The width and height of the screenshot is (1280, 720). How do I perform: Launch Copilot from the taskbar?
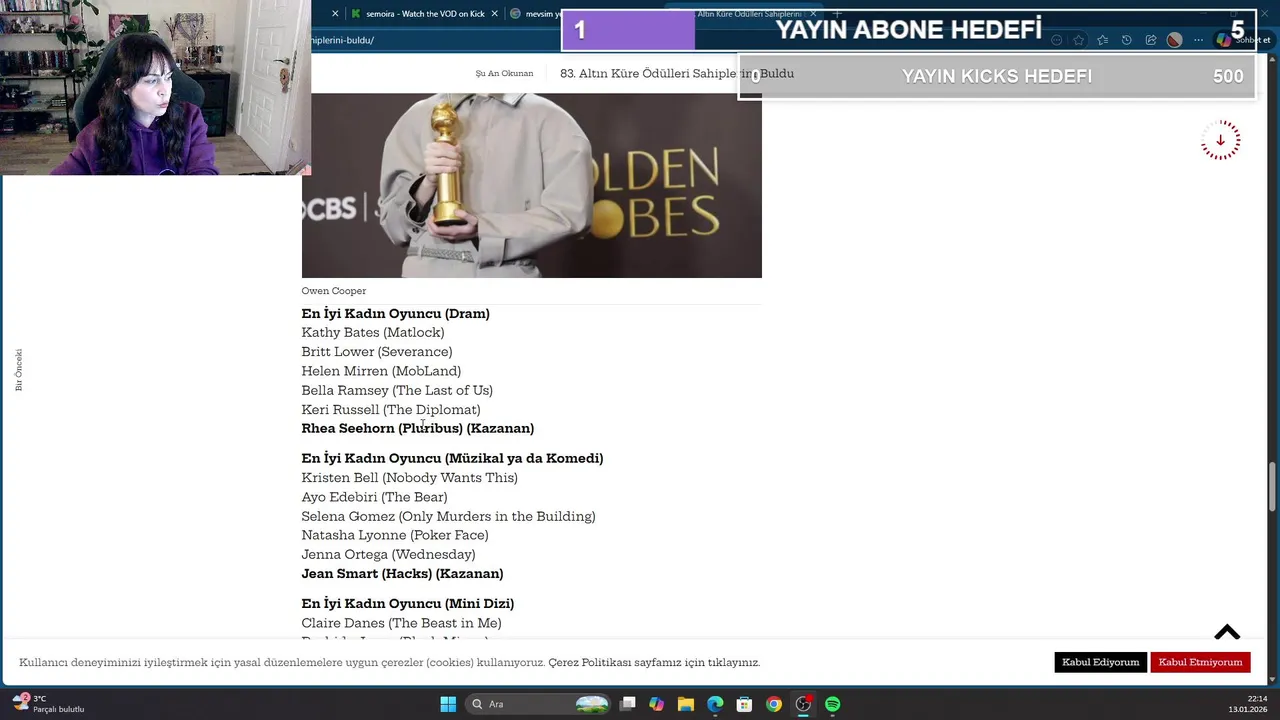coord(657,704)
